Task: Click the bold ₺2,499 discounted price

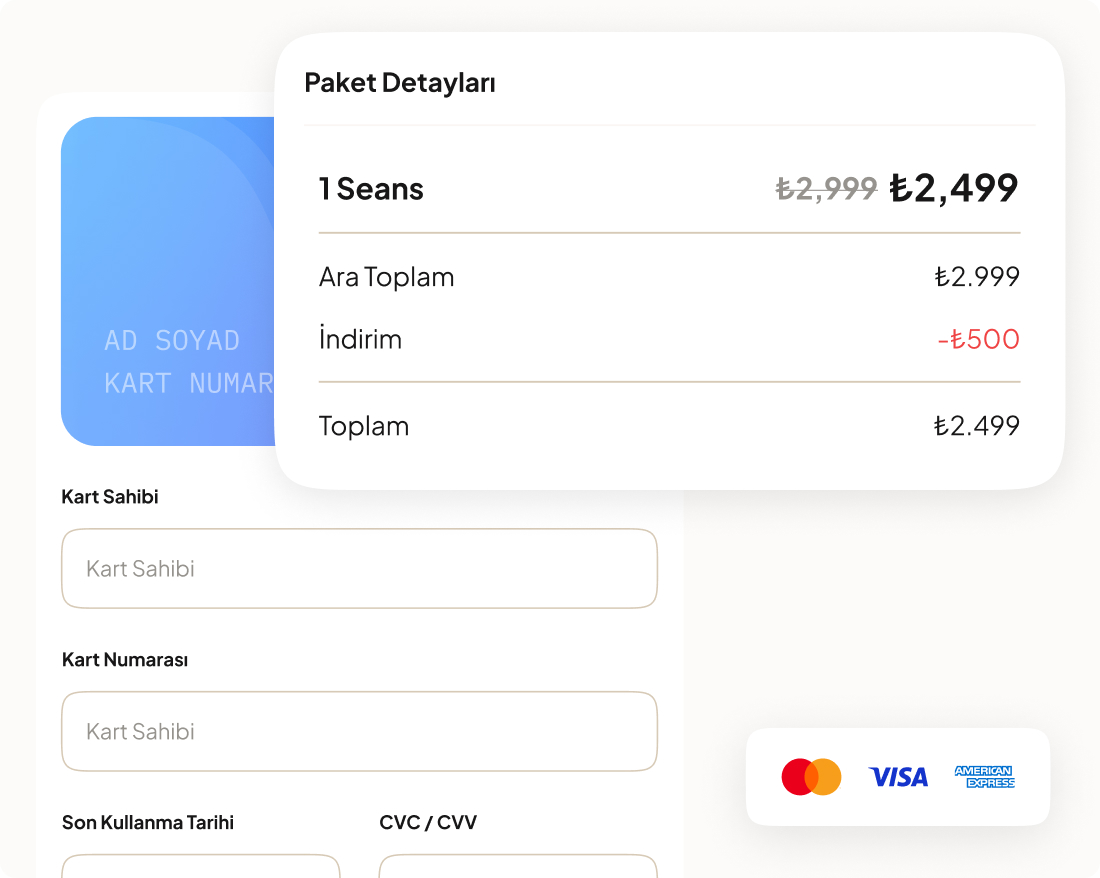Action: point(954,188)
